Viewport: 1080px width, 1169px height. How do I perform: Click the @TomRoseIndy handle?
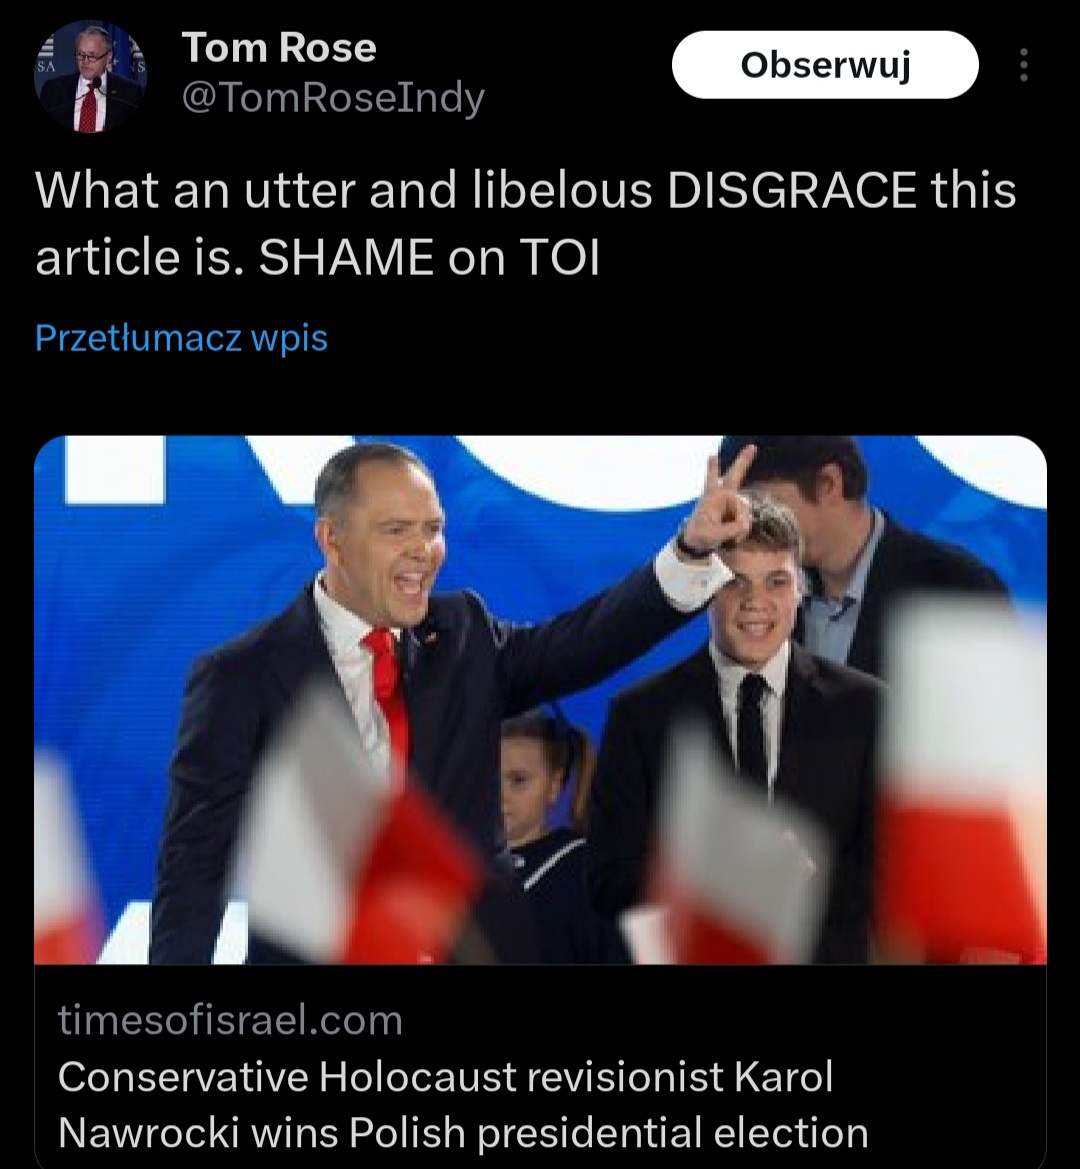point(333,98)
